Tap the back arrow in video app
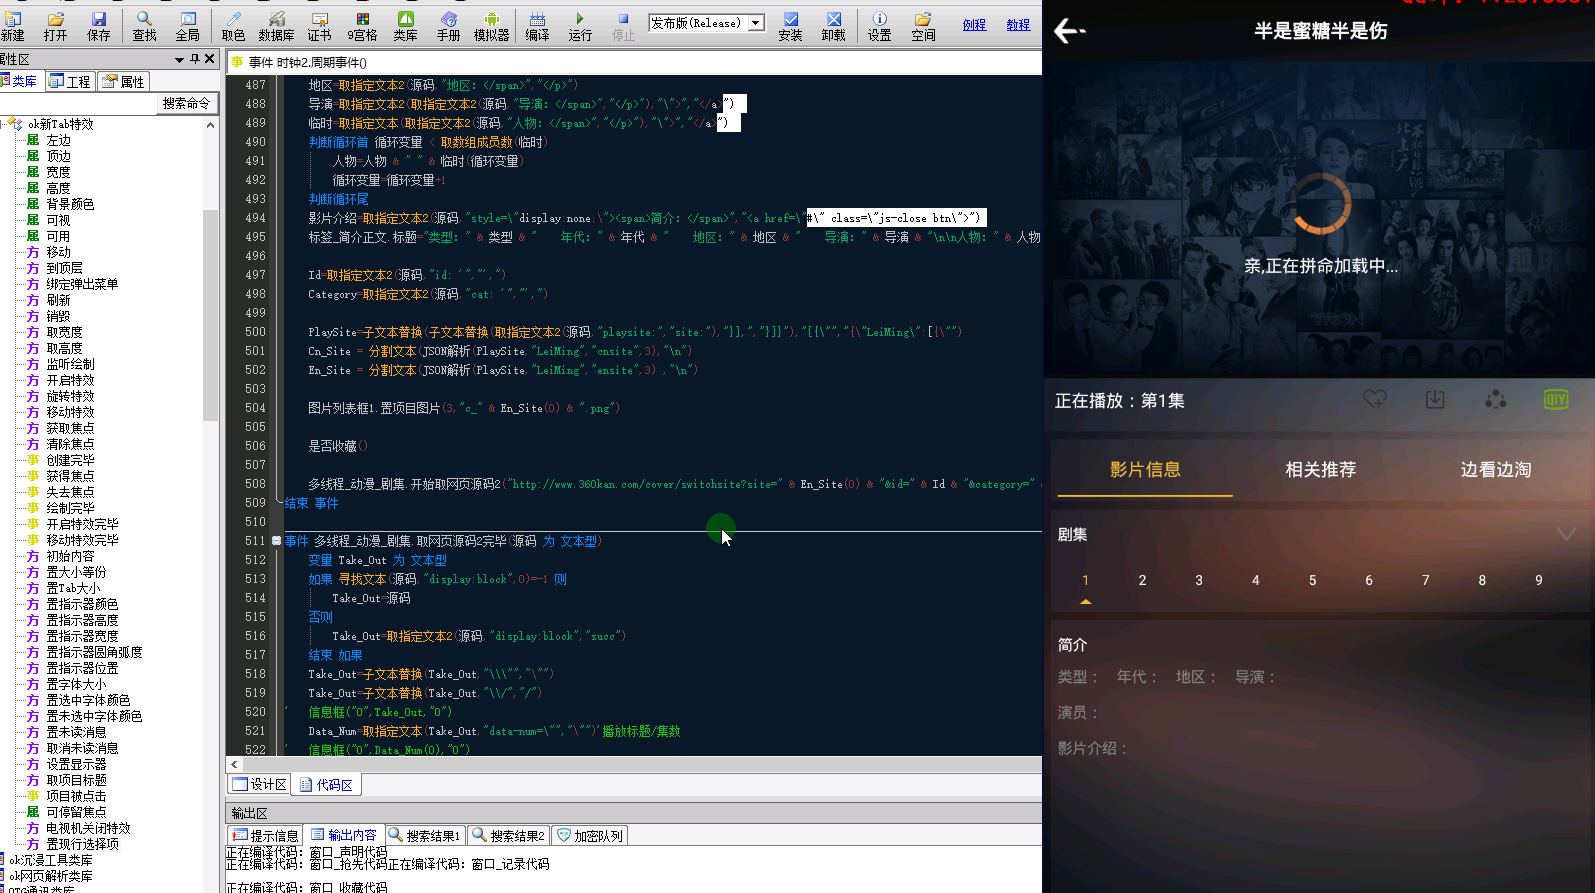Image resolution: width=1595 pixels, height=893 pixels. click(1069, 31)
